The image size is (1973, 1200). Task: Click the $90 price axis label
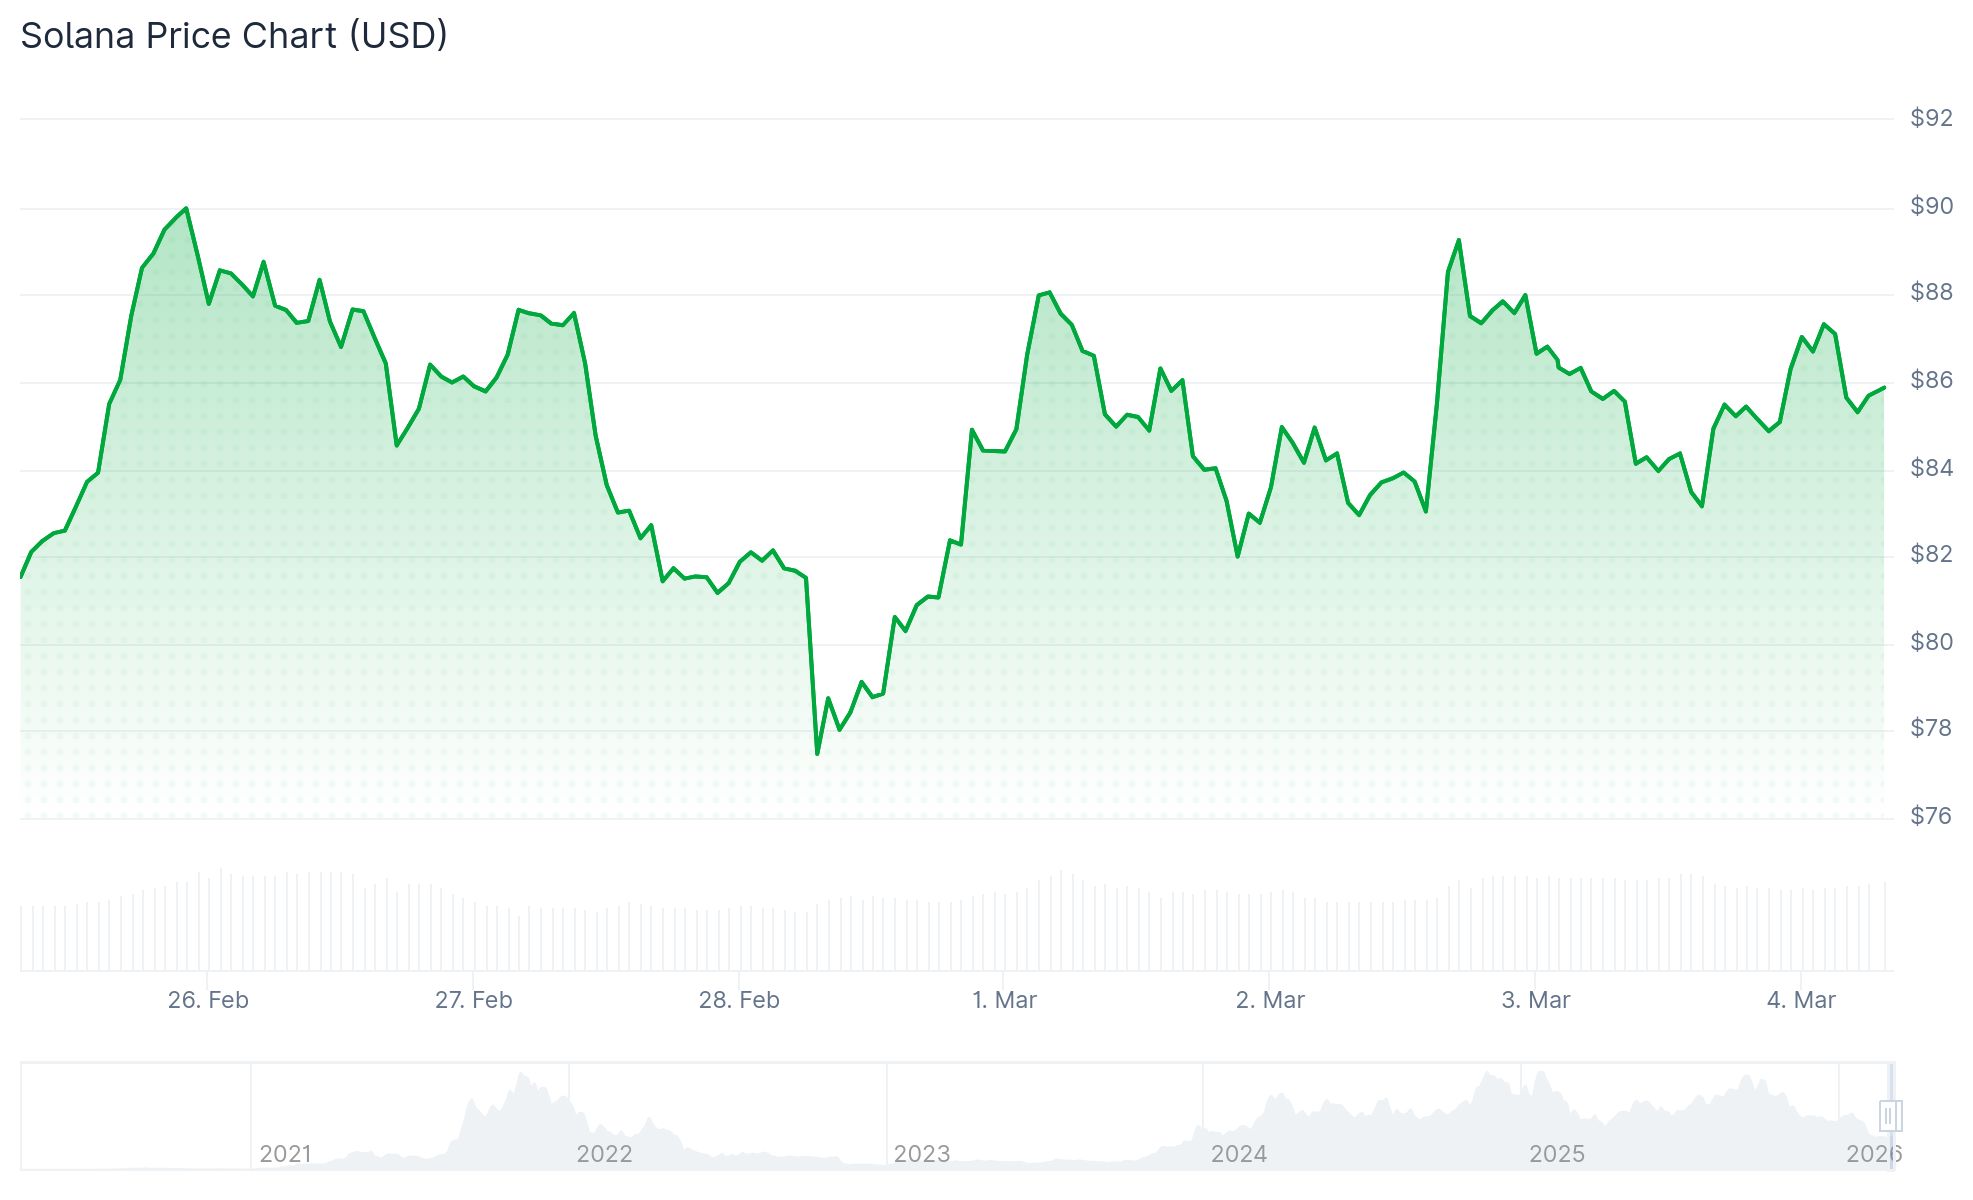1930,206
